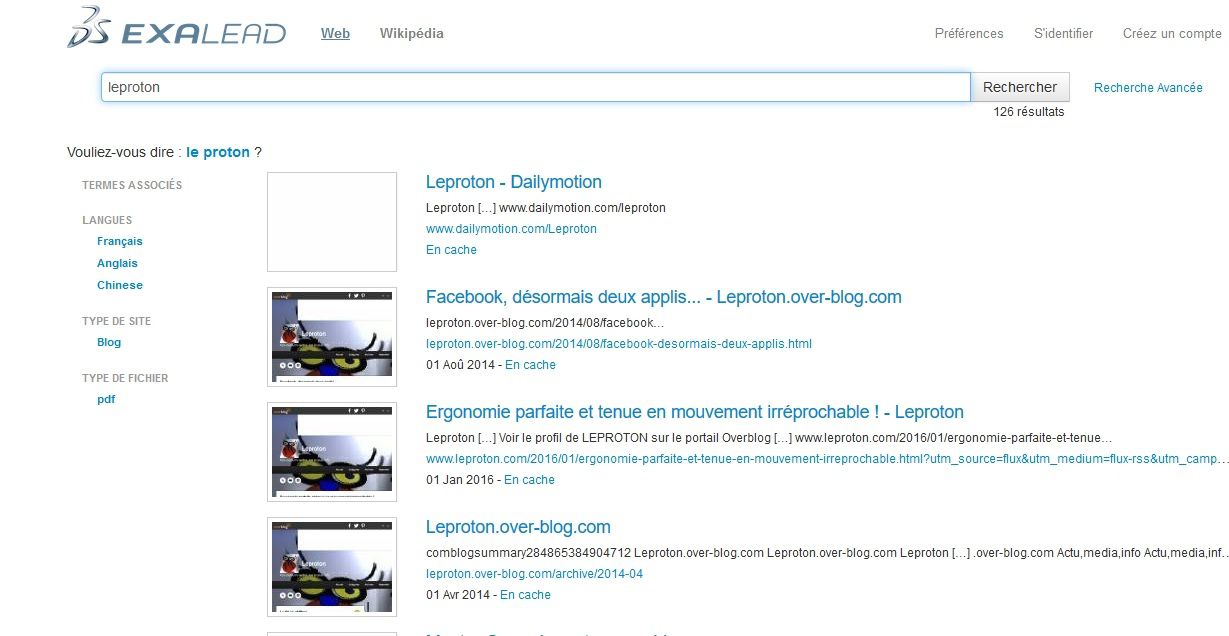Switch to the Web search tab
The width and height of the screenshot is (1229, 636).
(x=335, y=33)
